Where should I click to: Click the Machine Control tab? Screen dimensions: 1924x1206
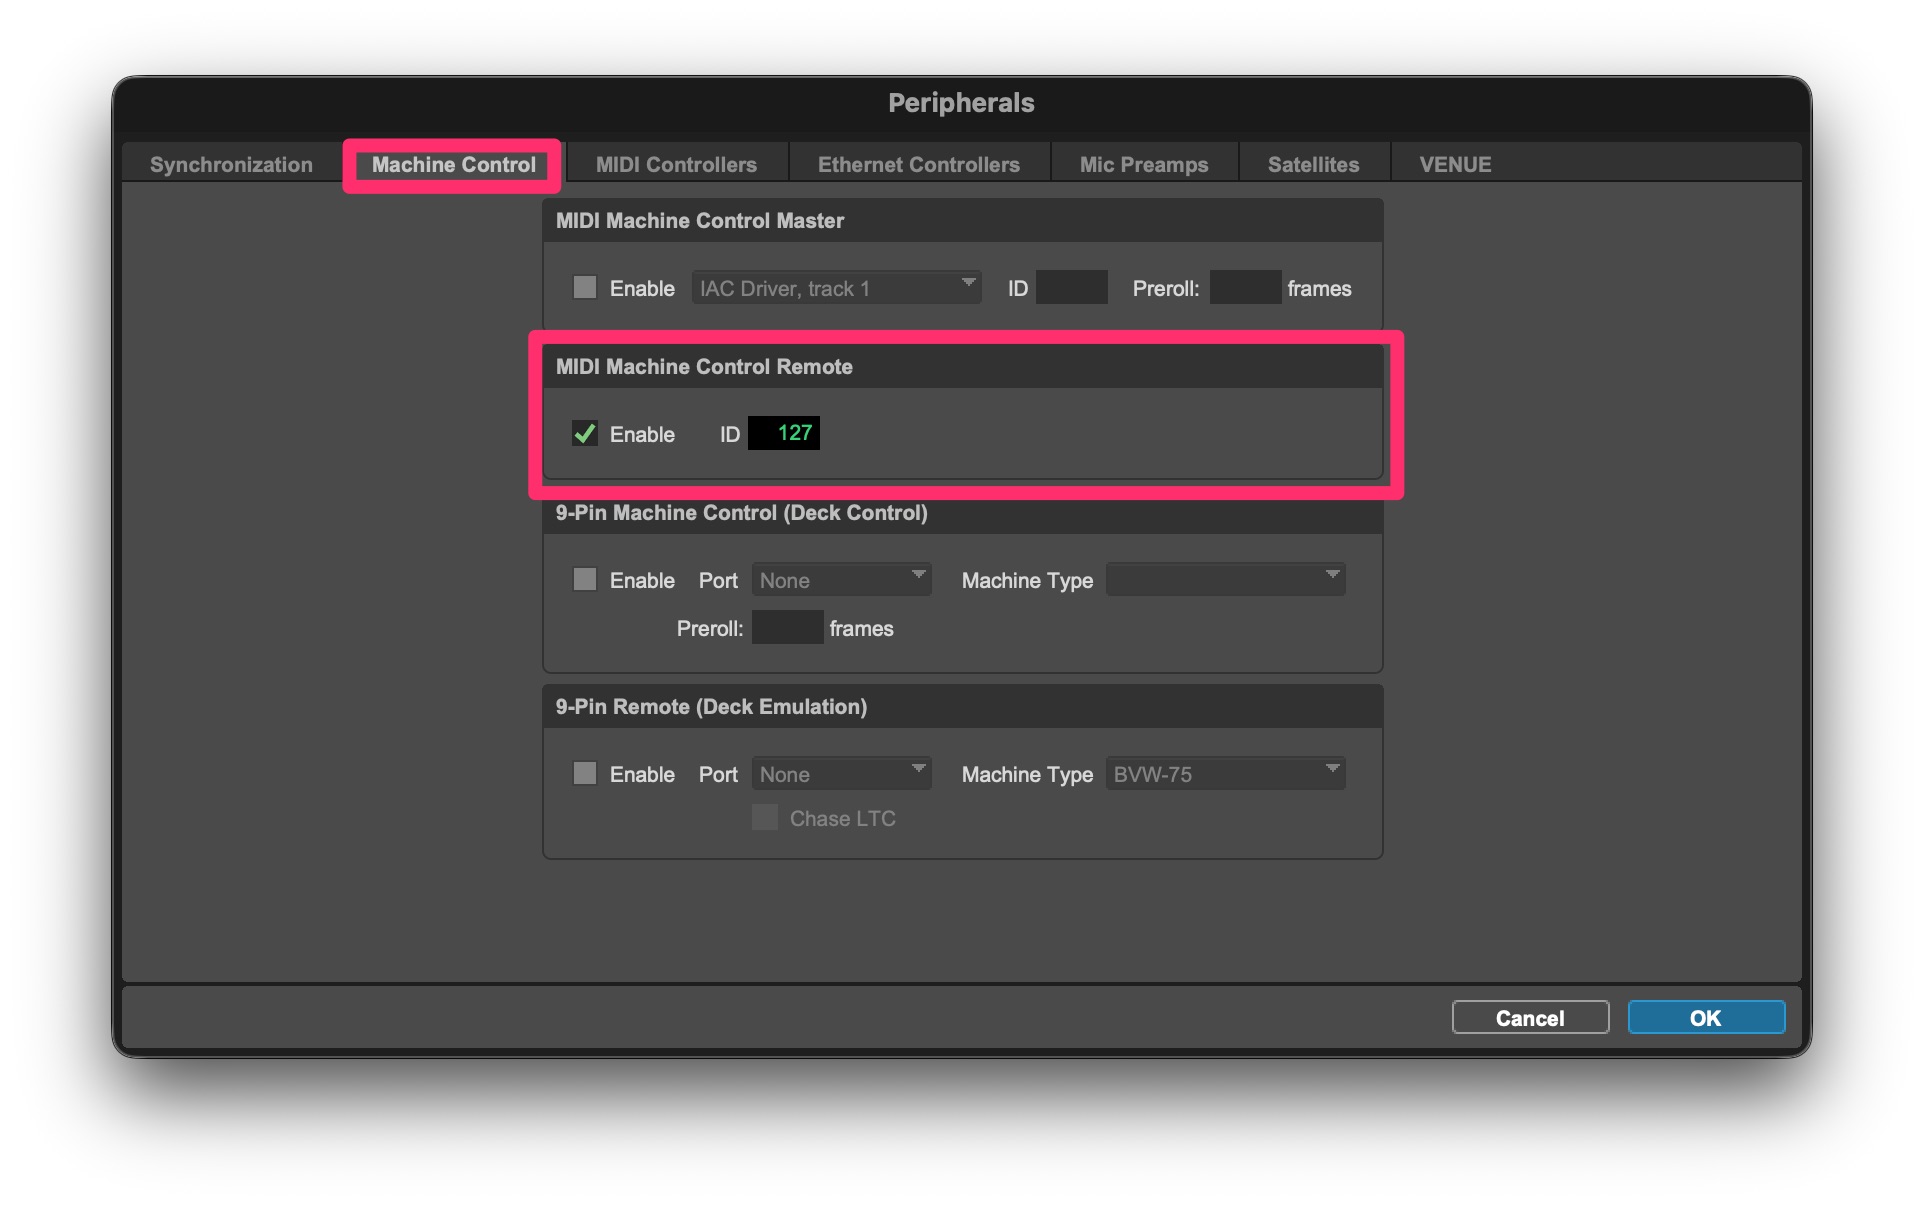pyautogui.click(x=453, y=165)
